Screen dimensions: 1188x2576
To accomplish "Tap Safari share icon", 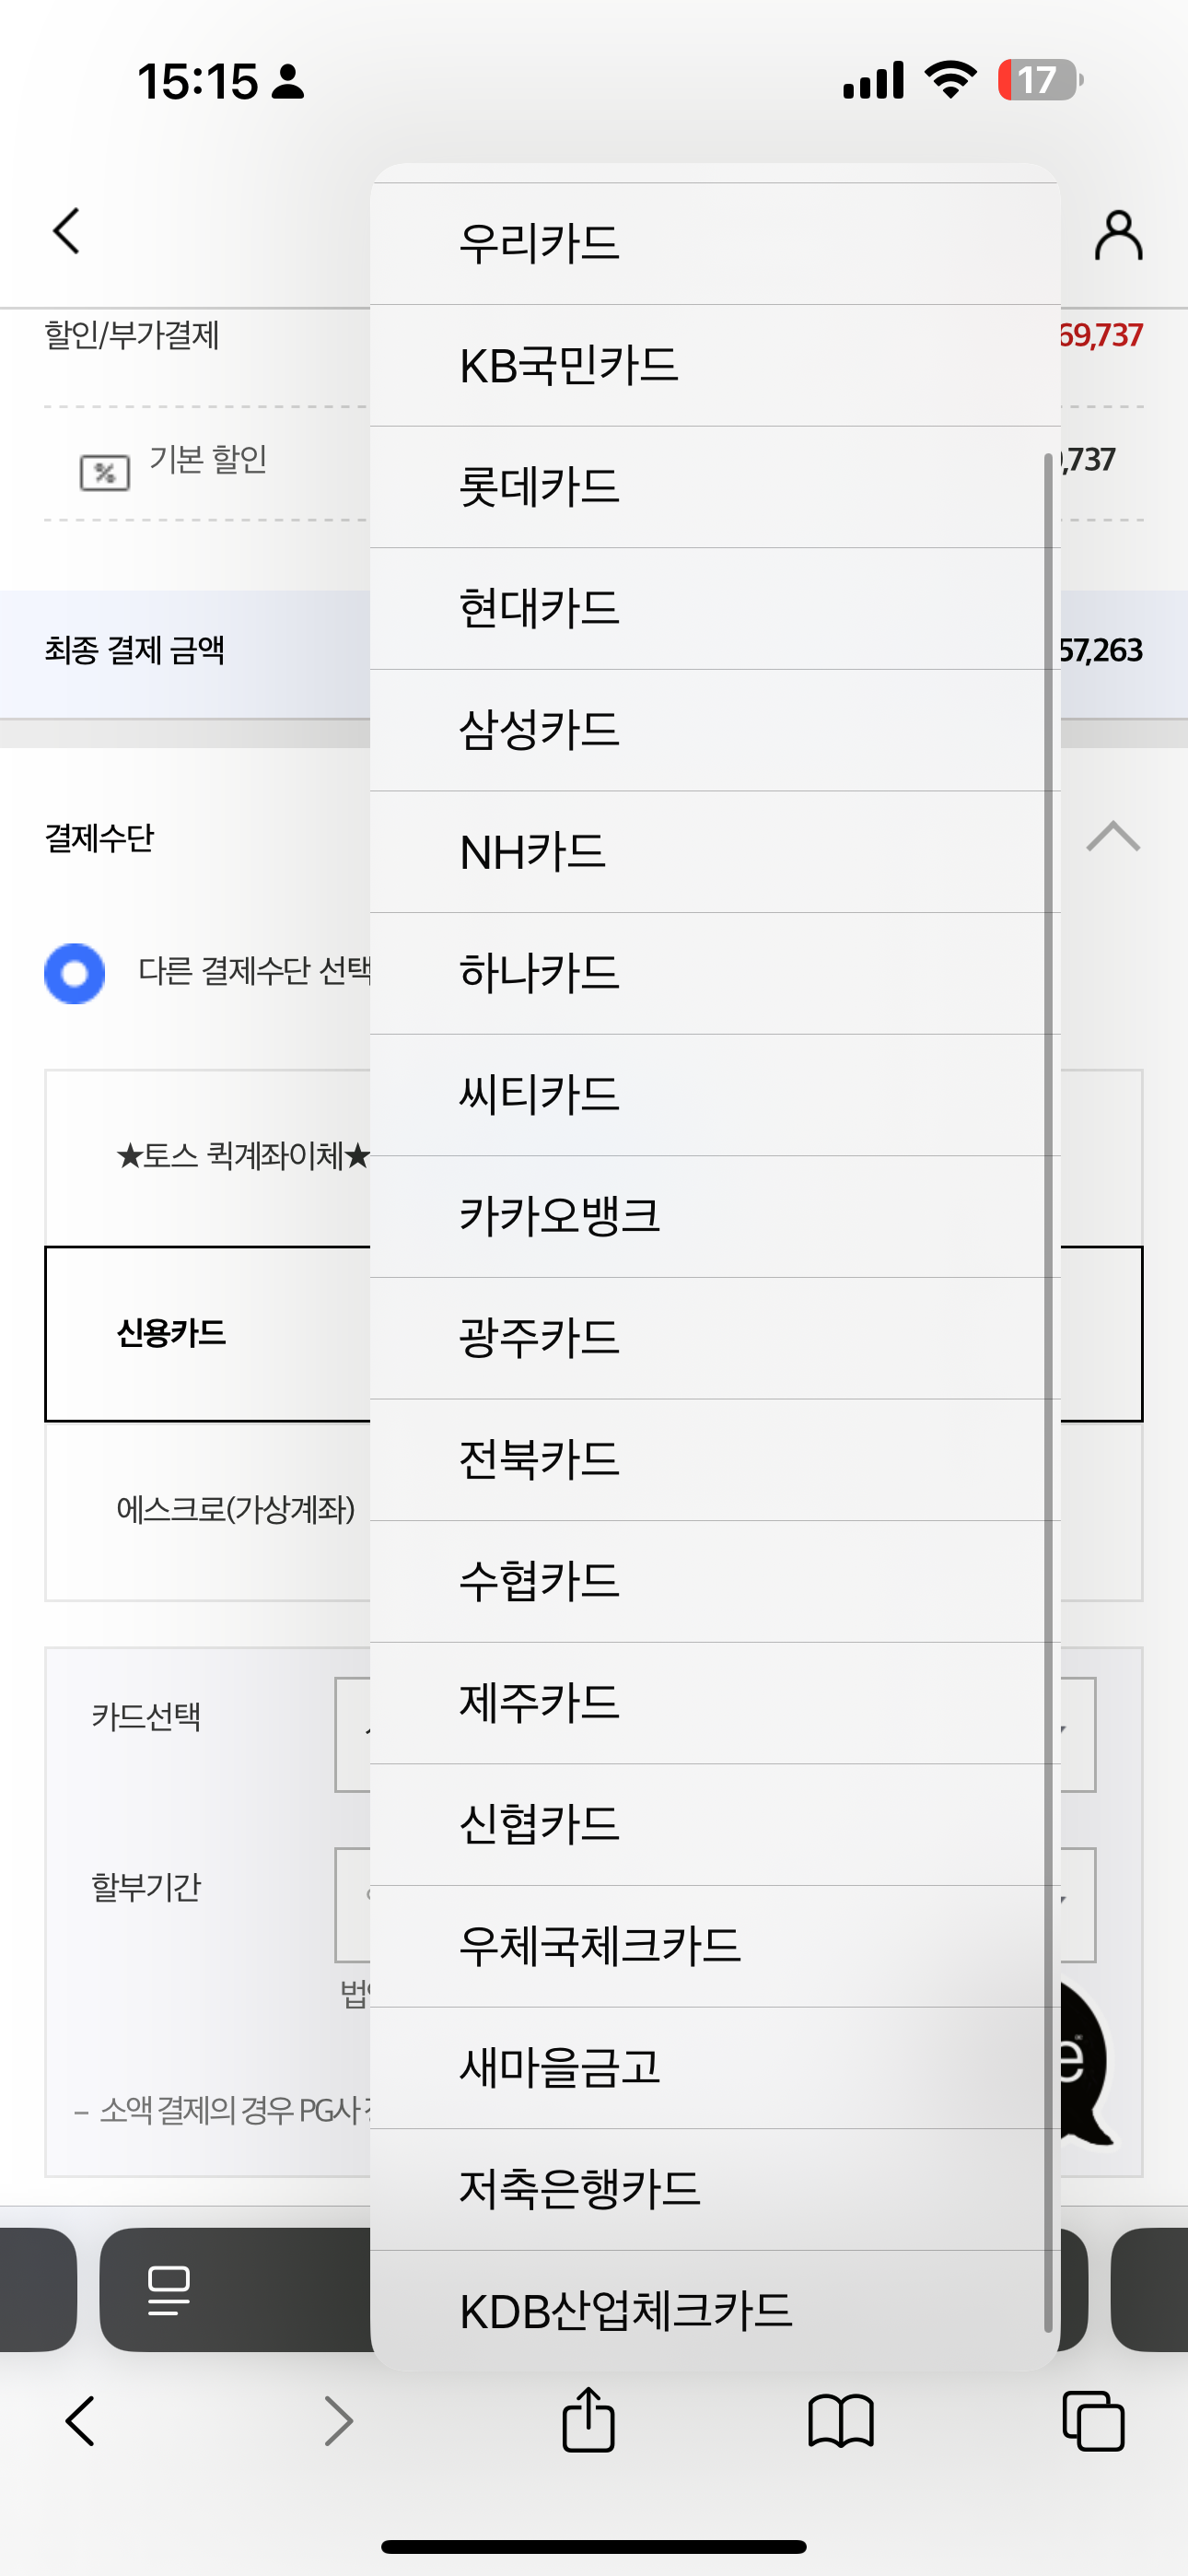I will tap(588, 2421).
